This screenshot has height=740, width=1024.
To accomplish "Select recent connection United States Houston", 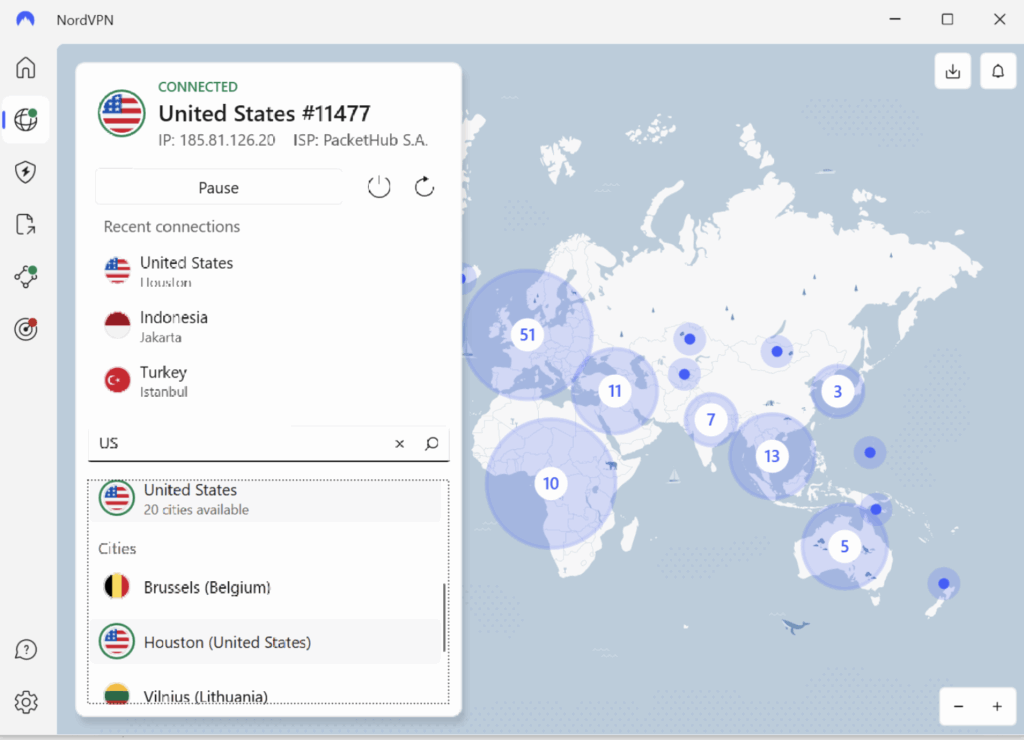I will (269, 272).
